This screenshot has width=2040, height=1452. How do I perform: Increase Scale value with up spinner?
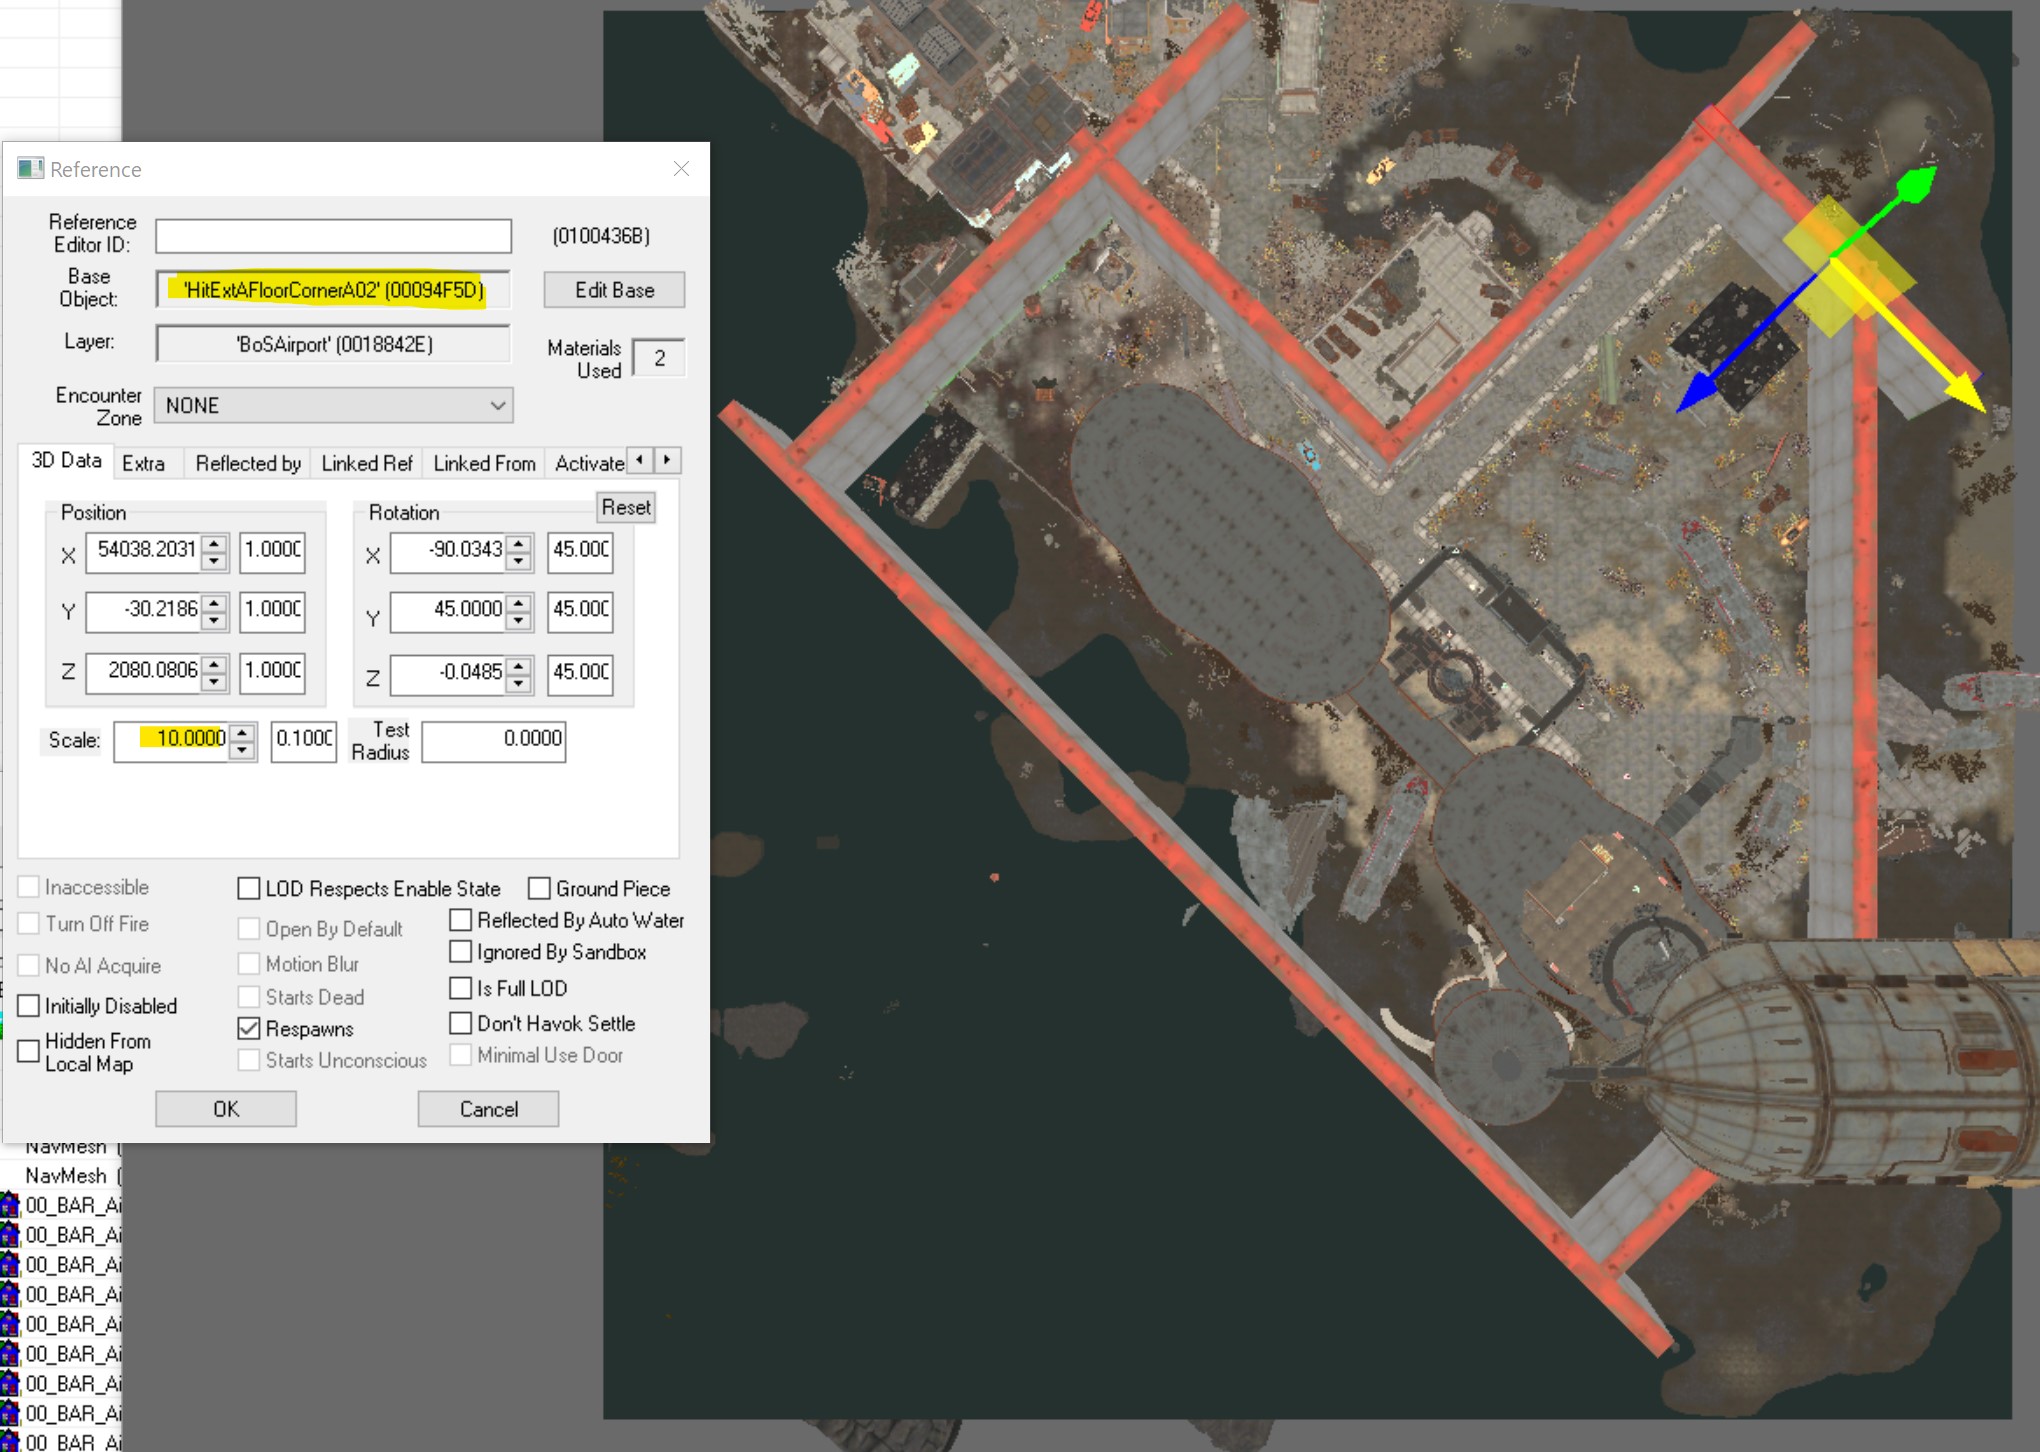(x=242, y=732)
